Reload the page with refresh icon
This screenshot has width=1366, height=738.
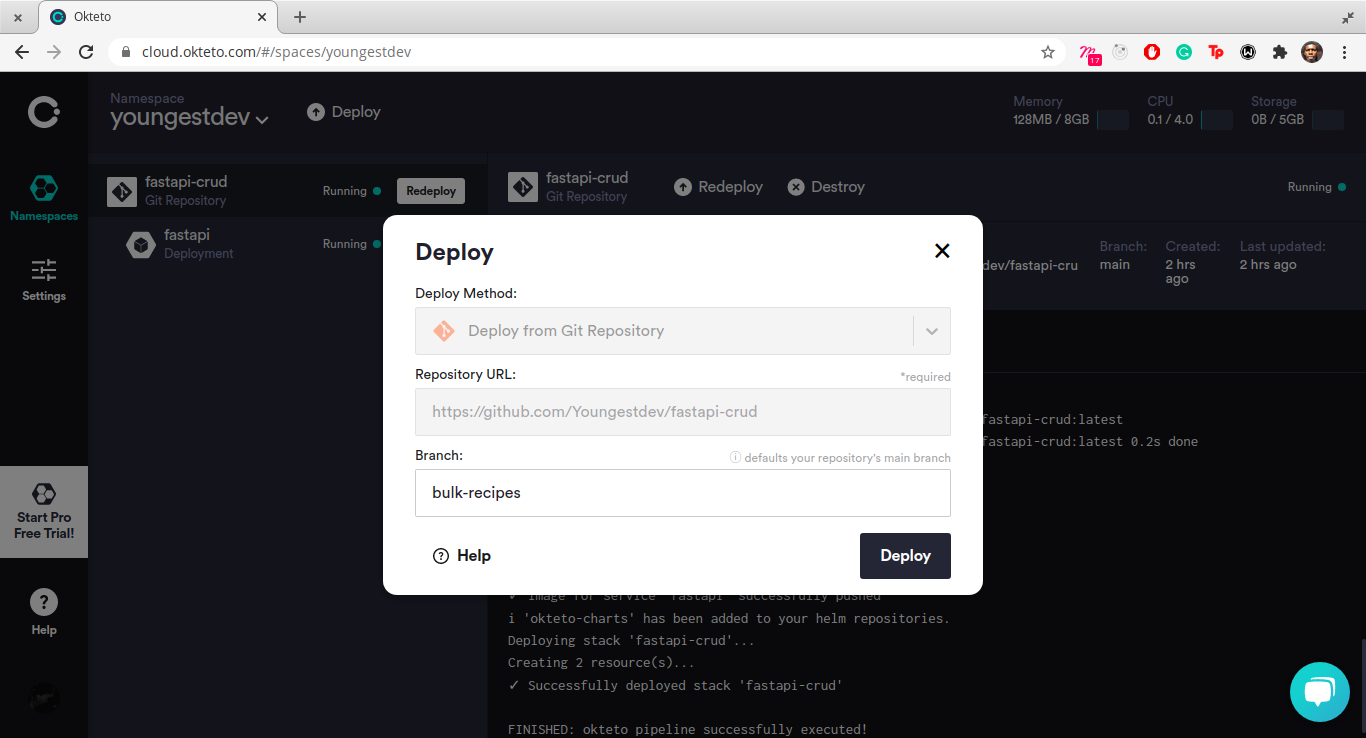[86, 52]
